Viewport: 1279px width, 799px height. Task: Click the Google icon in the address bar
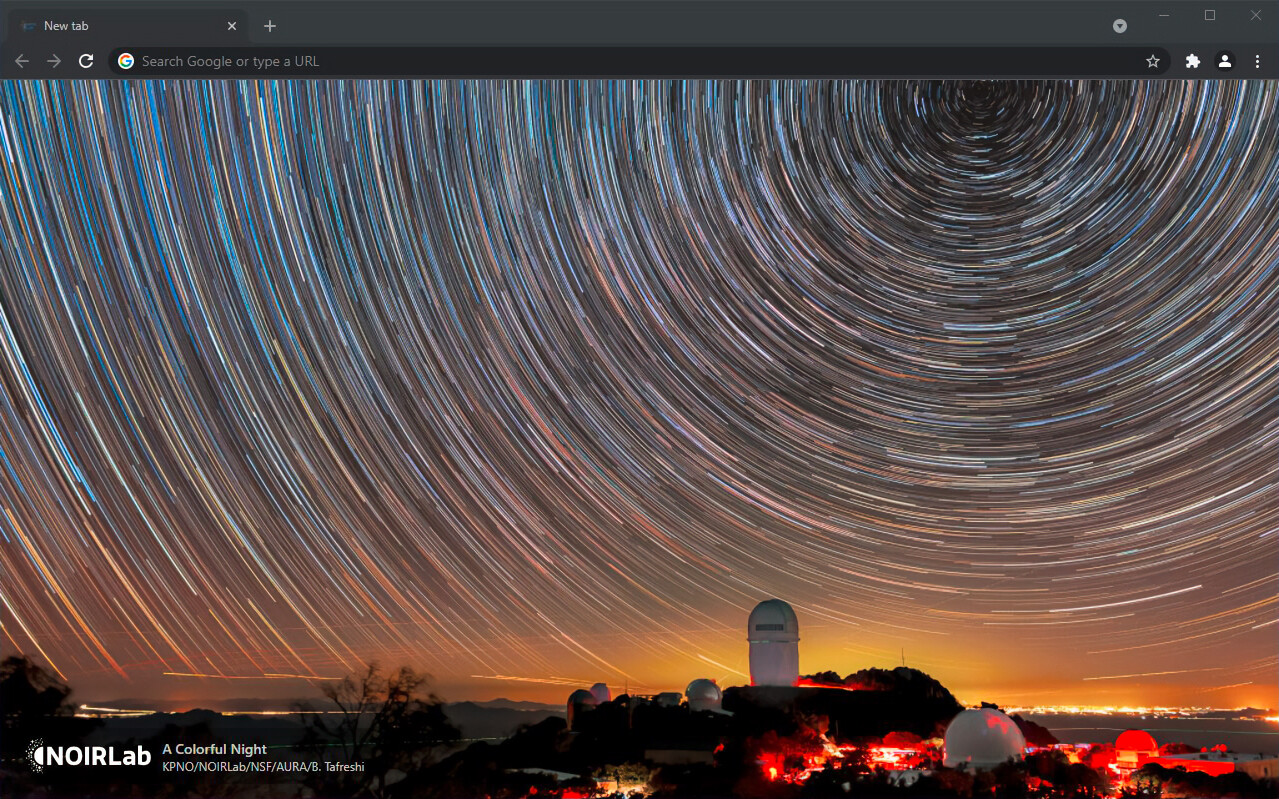[x=126, y=61]
